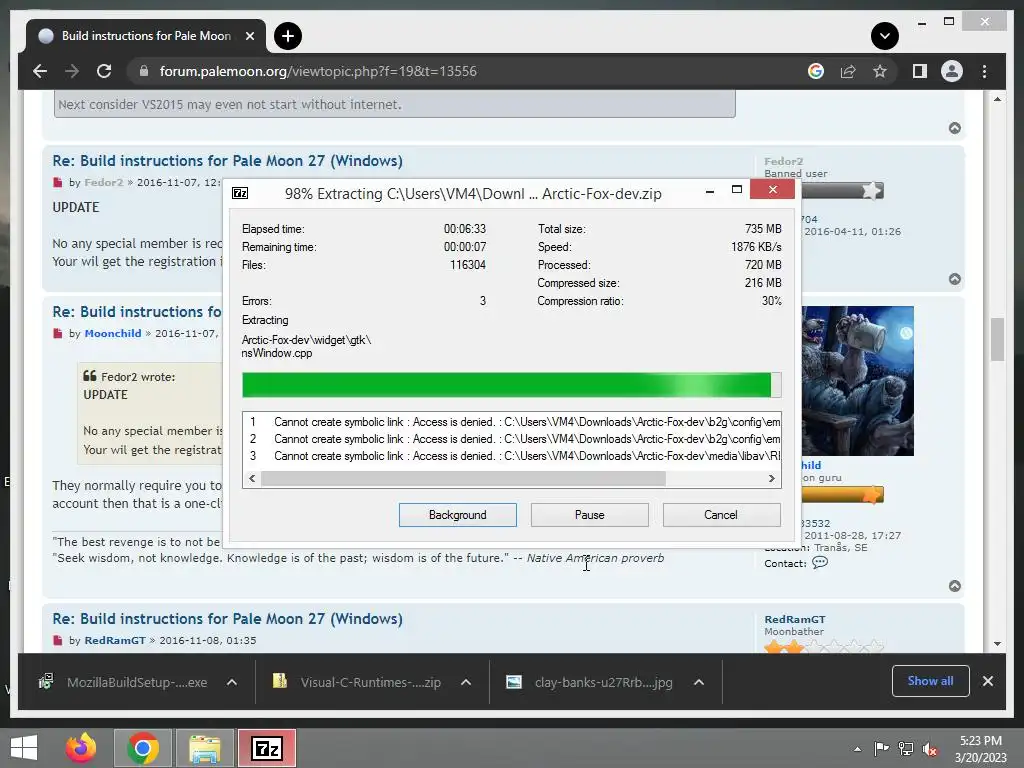Open RedRamGT author link under post title
1024x768 pixels.
pos(115,640)
